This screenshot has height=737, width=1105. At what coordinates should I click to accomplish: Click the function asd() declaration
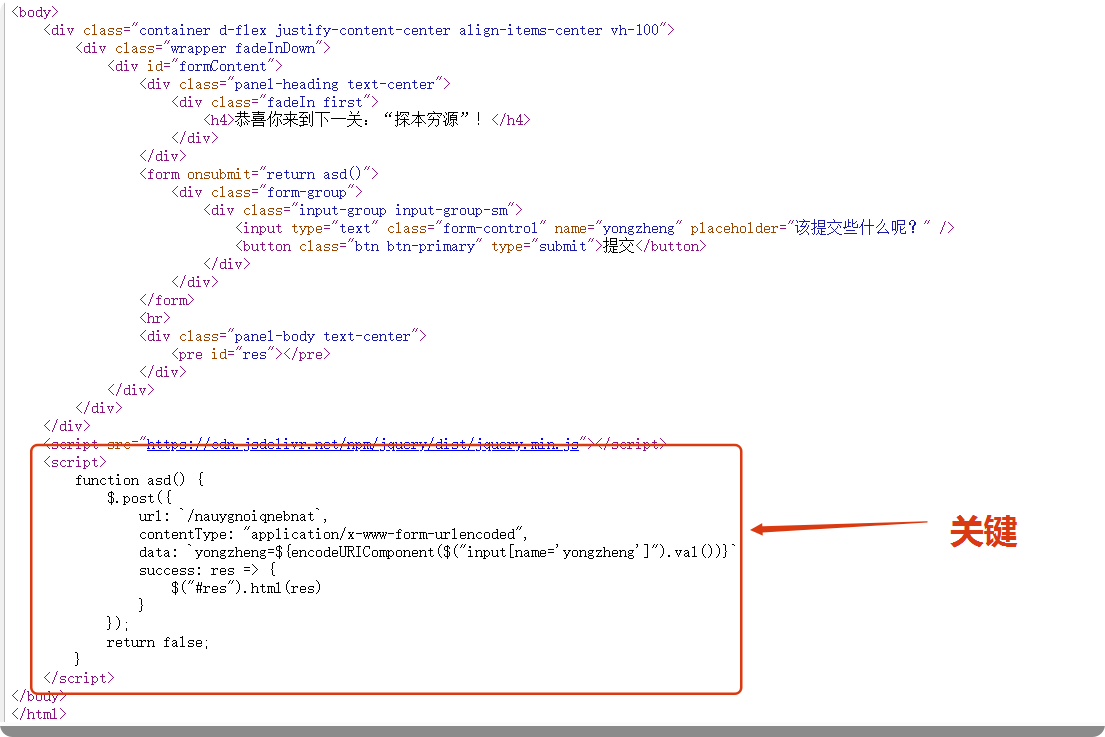[139, 480]
